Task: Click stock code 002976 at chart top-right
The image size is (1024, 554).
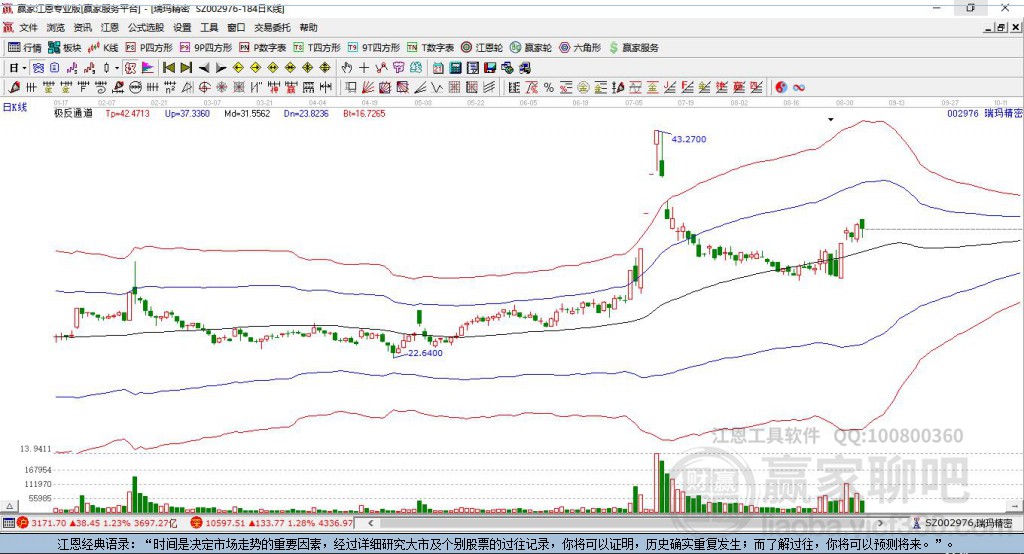Action: tap(963, 113)
